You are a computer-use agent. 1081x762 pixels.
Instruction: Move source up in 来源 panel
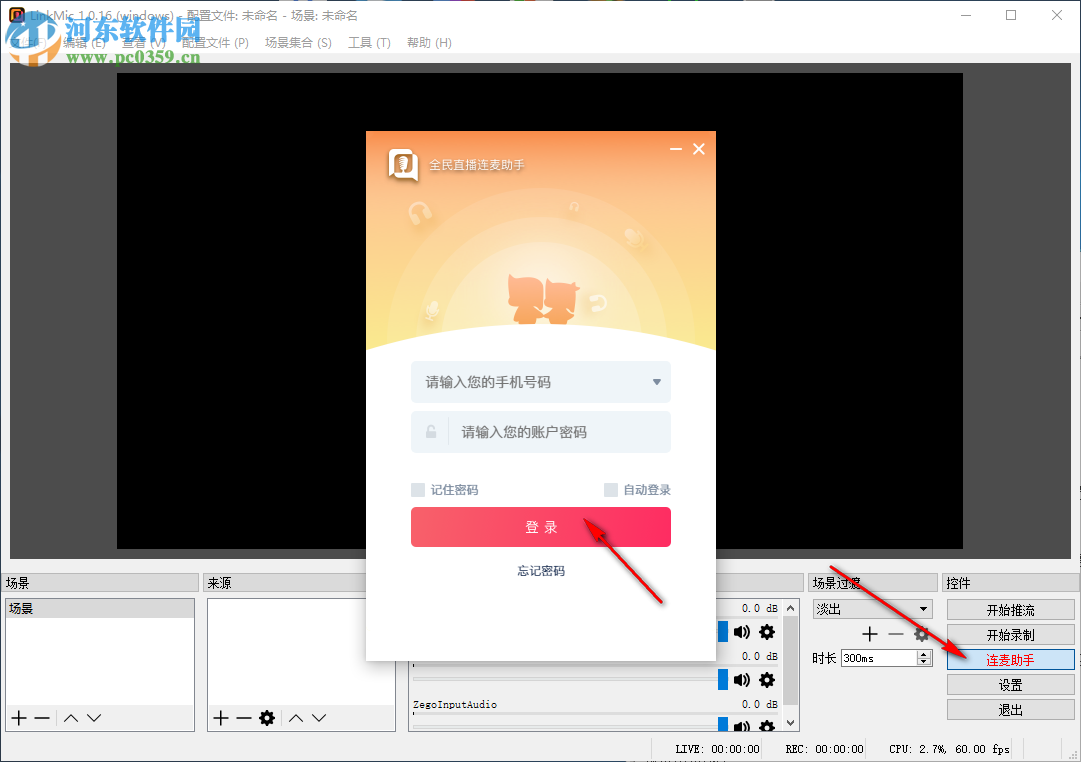(x=296, y=718)
